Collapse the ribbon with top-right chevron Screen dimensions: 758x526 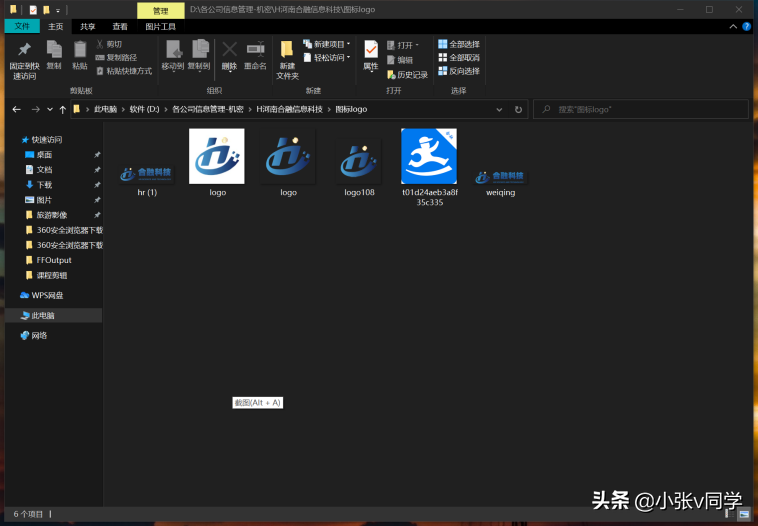(733, 27)
